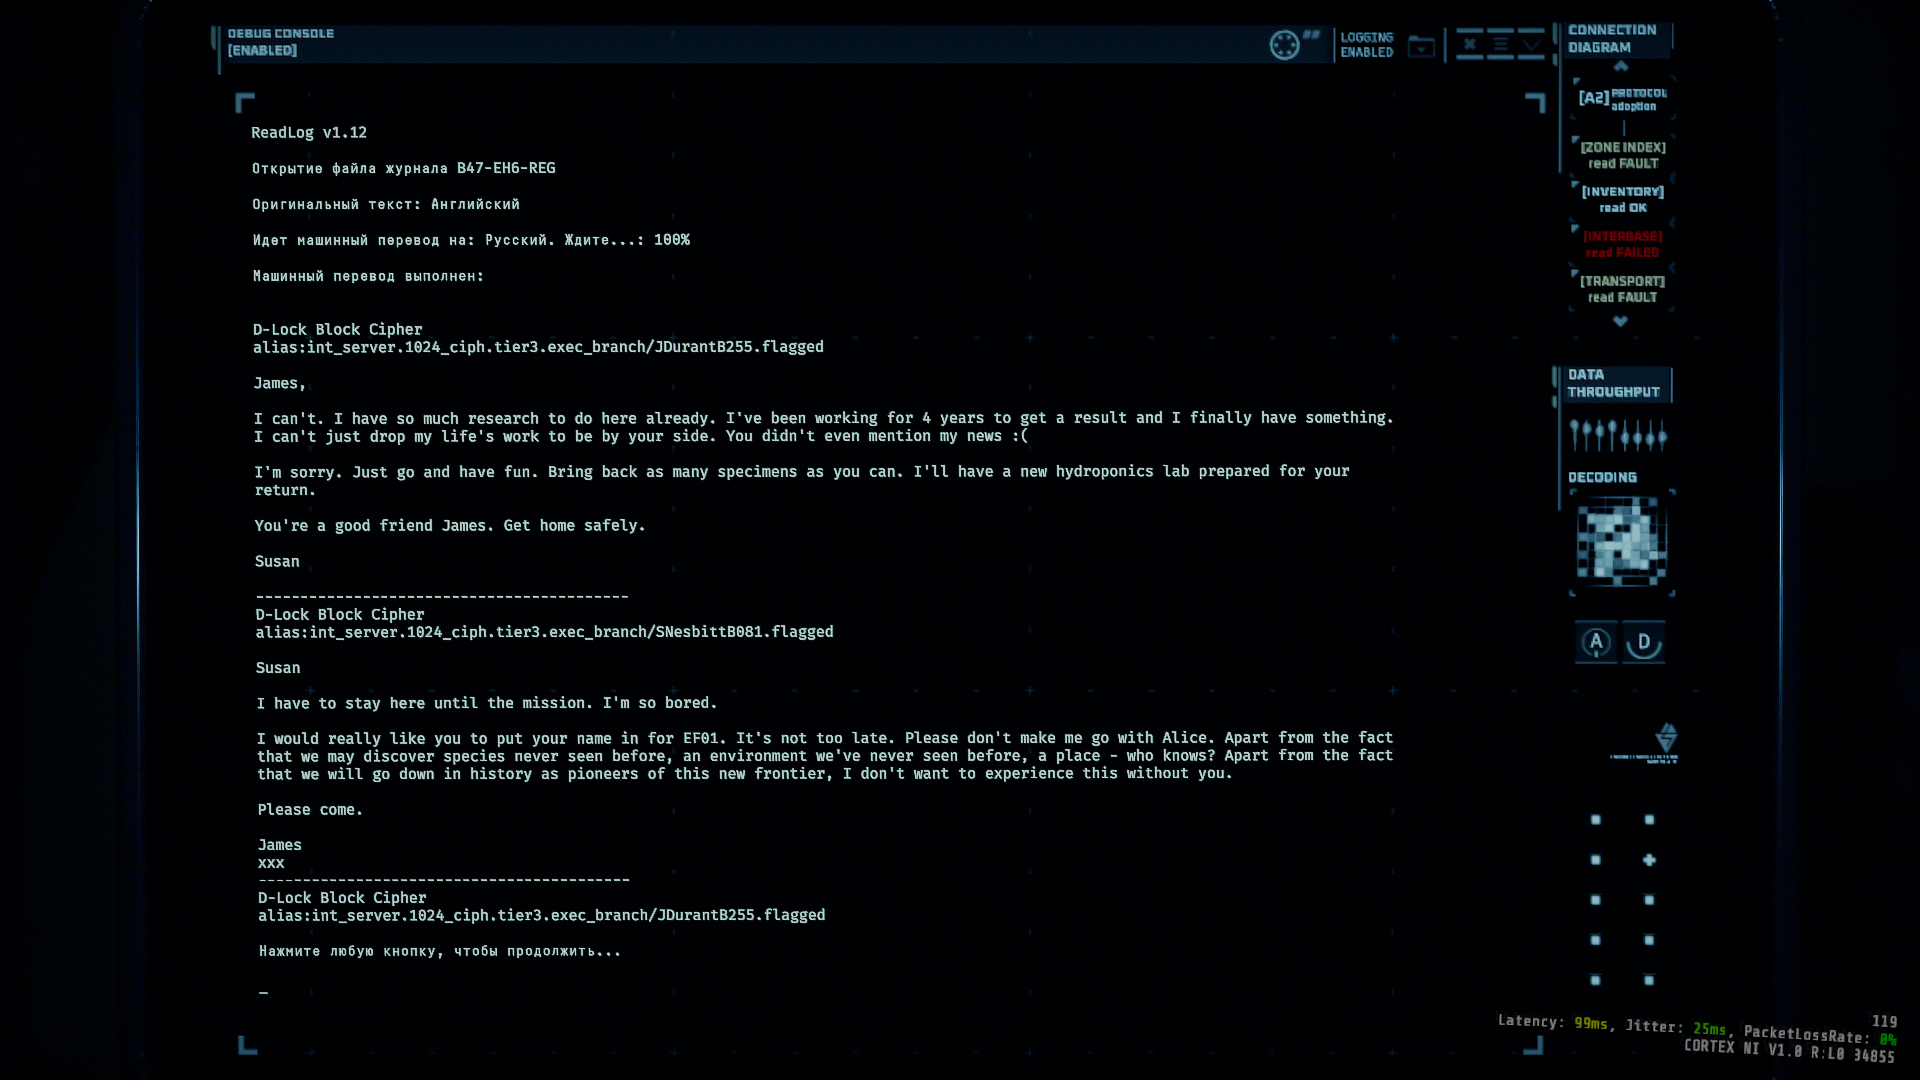Screen dimensions: 1920x1080
Task: Select the circled A mode icon
Action: click(1596, 642)
